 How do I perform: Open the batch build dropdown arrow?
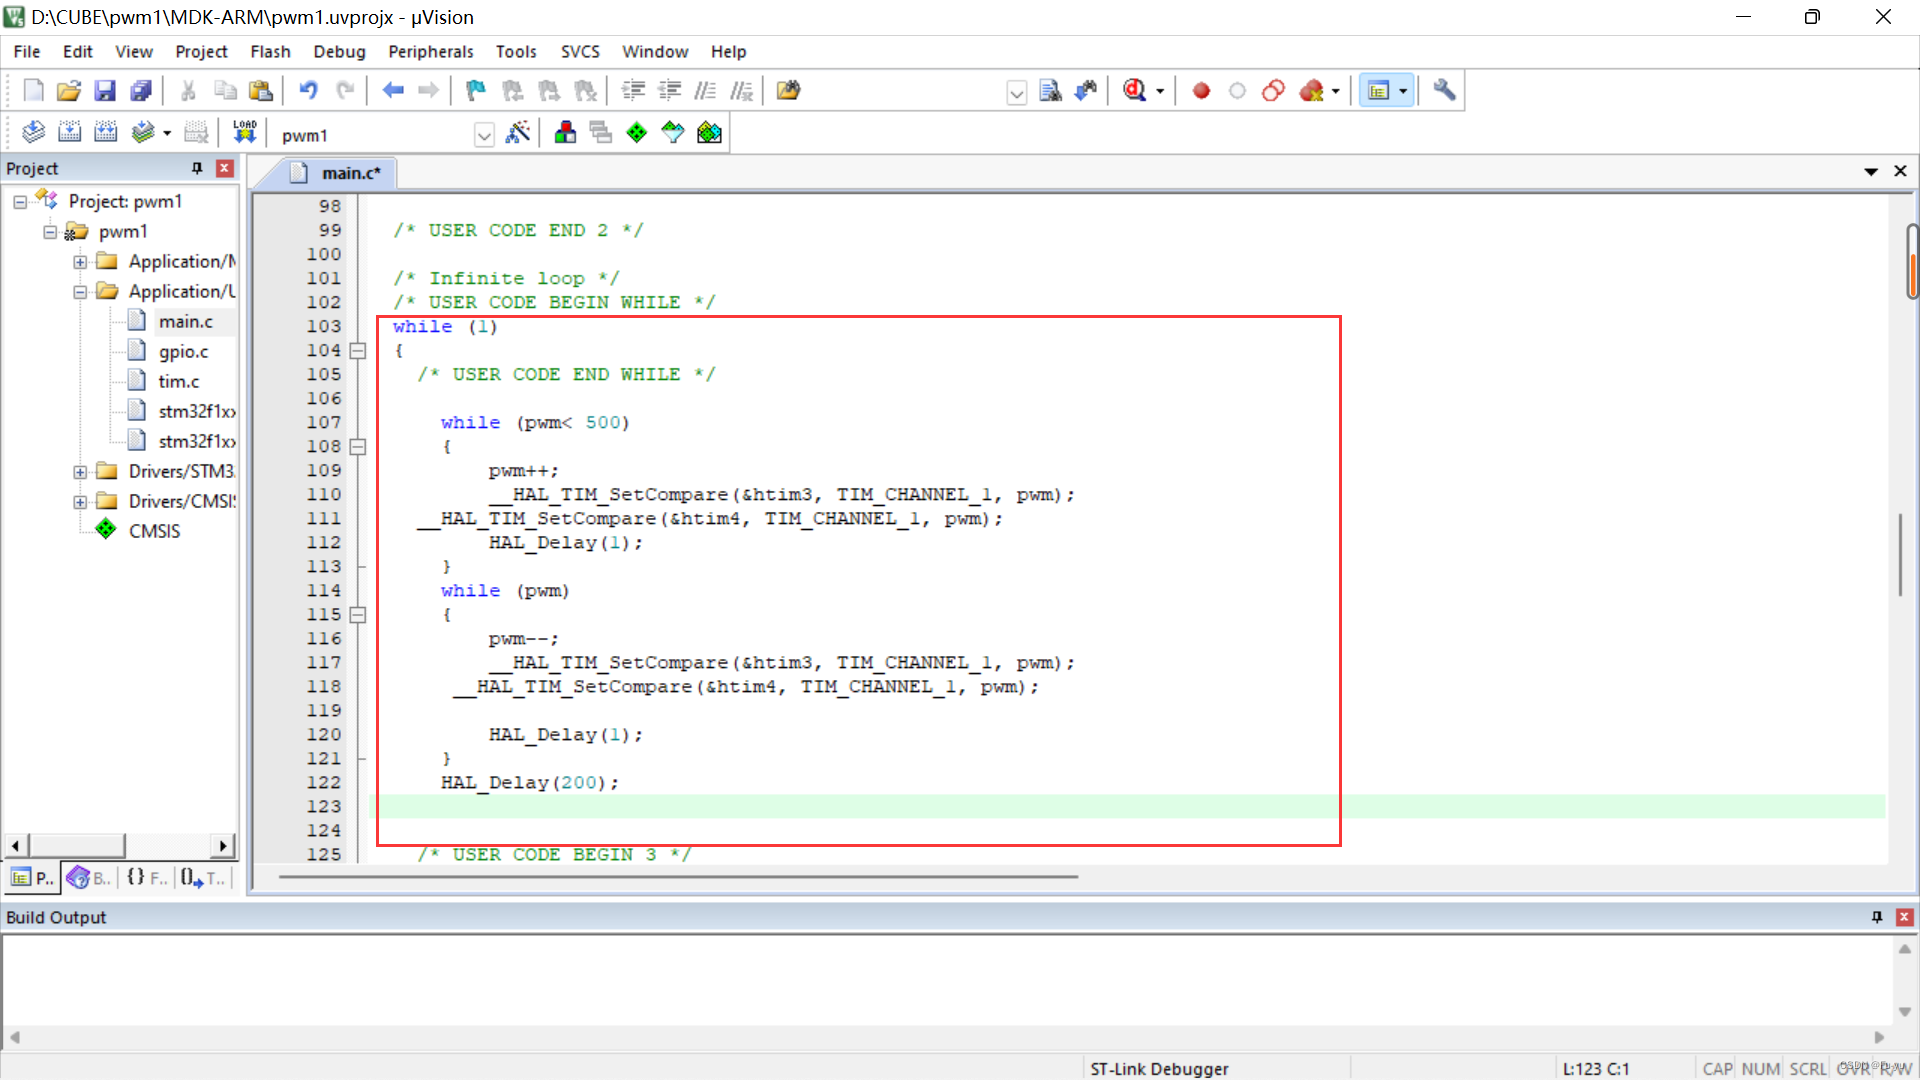[167, 133]
